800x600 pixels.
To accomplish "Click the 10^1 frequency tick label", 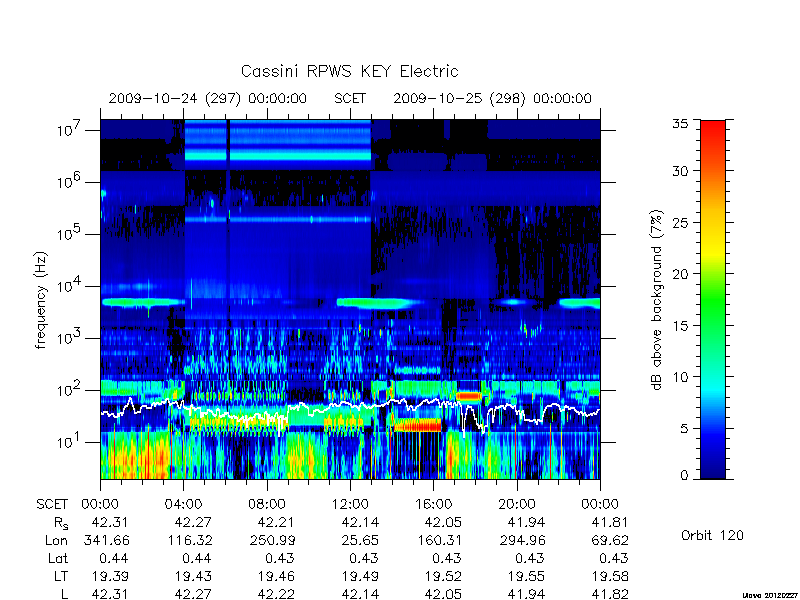I will [70, 442].
